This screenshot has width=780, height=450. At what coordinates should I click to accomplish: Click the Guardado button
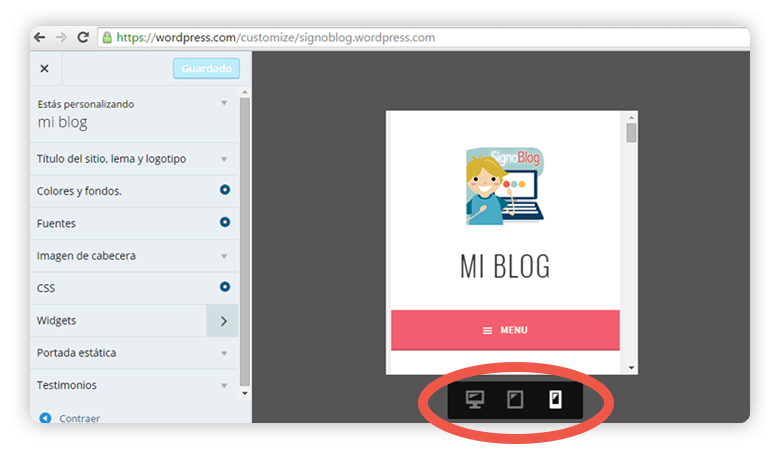pos(206,69)
